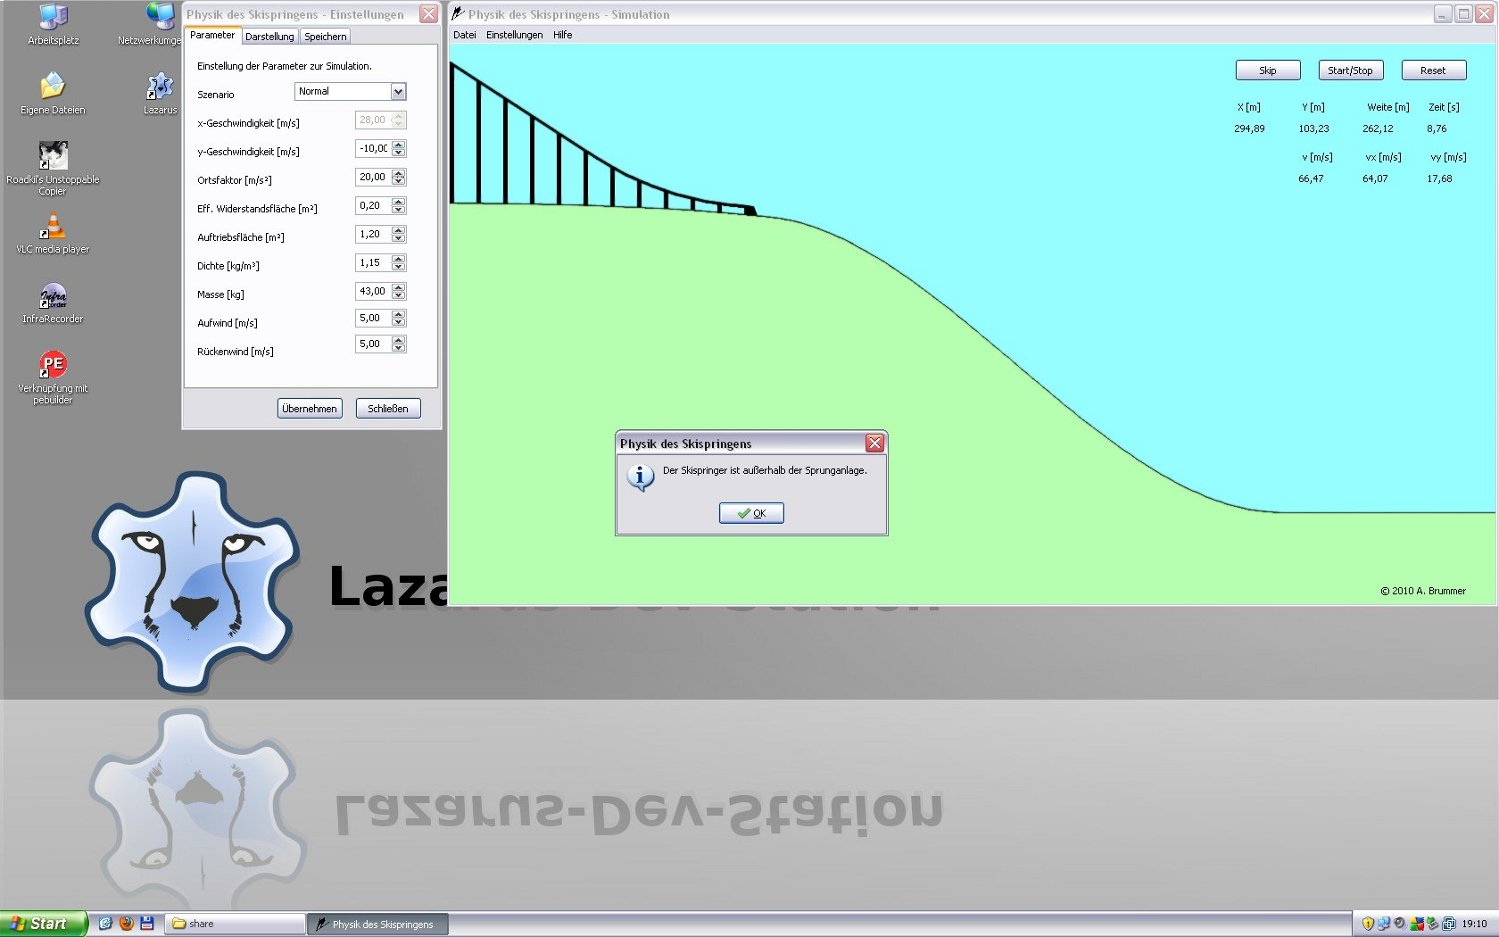Image resolution: width=1499 pixels, height=937 pixels.
Task: Open the Arbeitsplatz desktop icon
Action: 53,18
